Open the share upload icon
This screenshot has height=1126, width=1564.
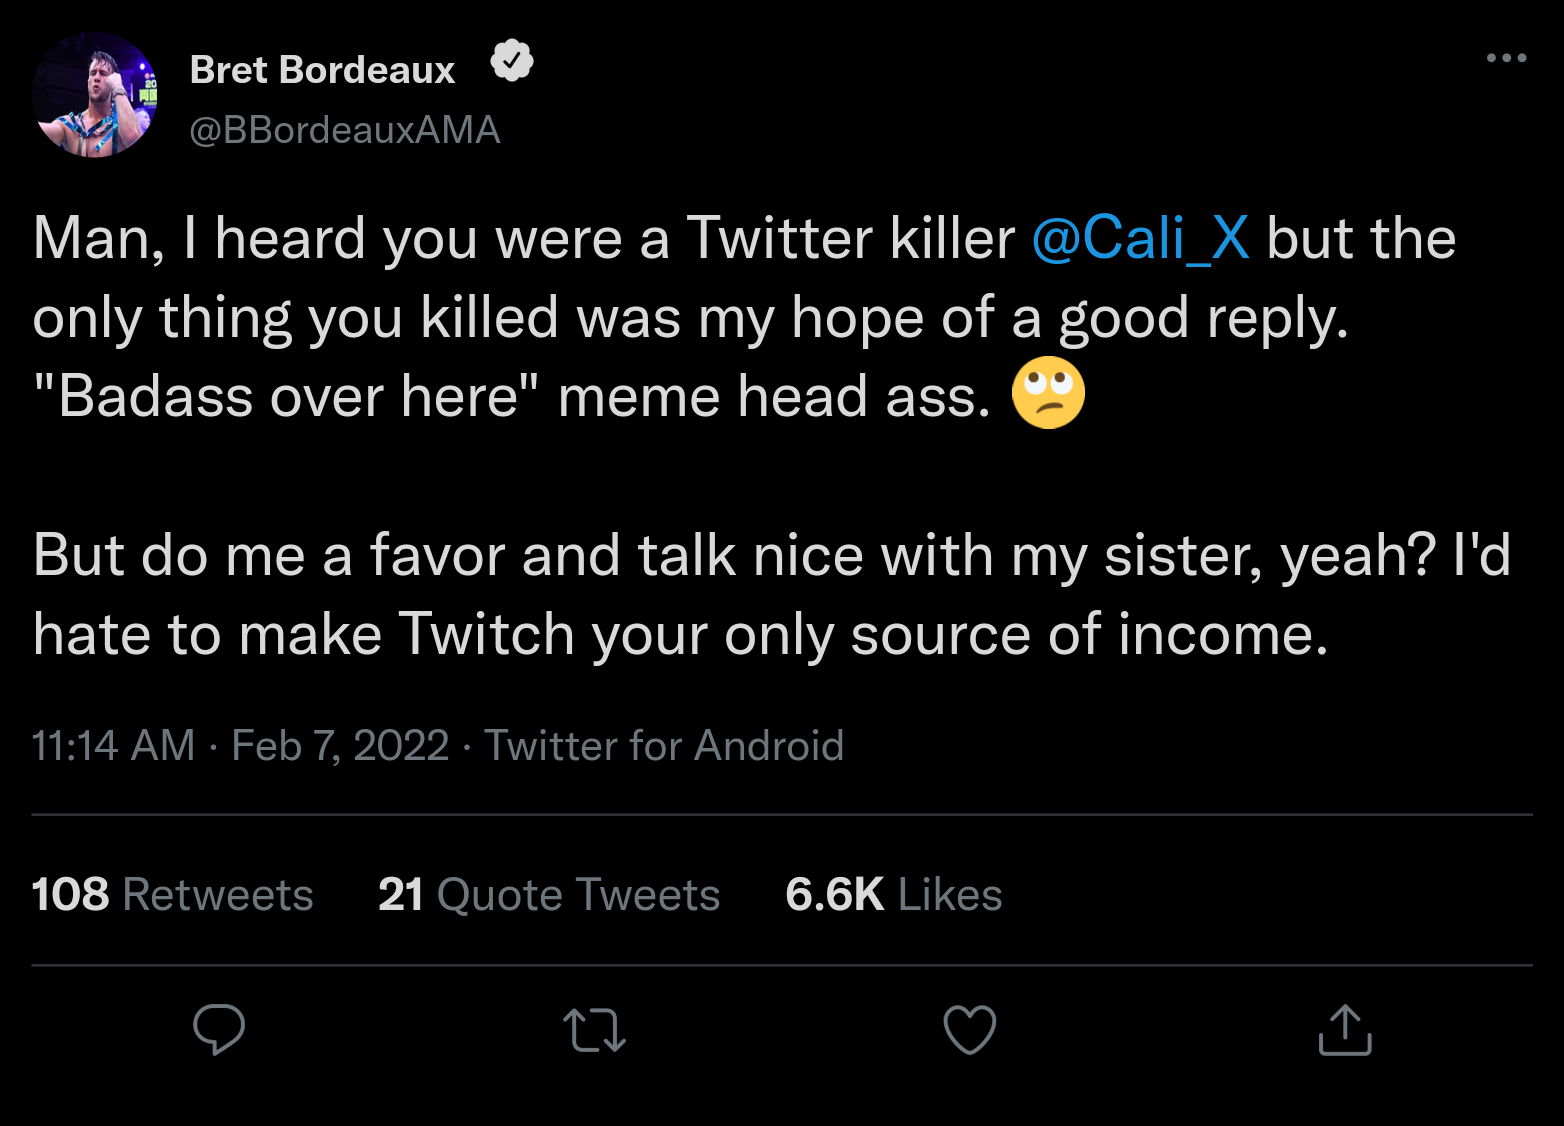coord(1344,1030)
